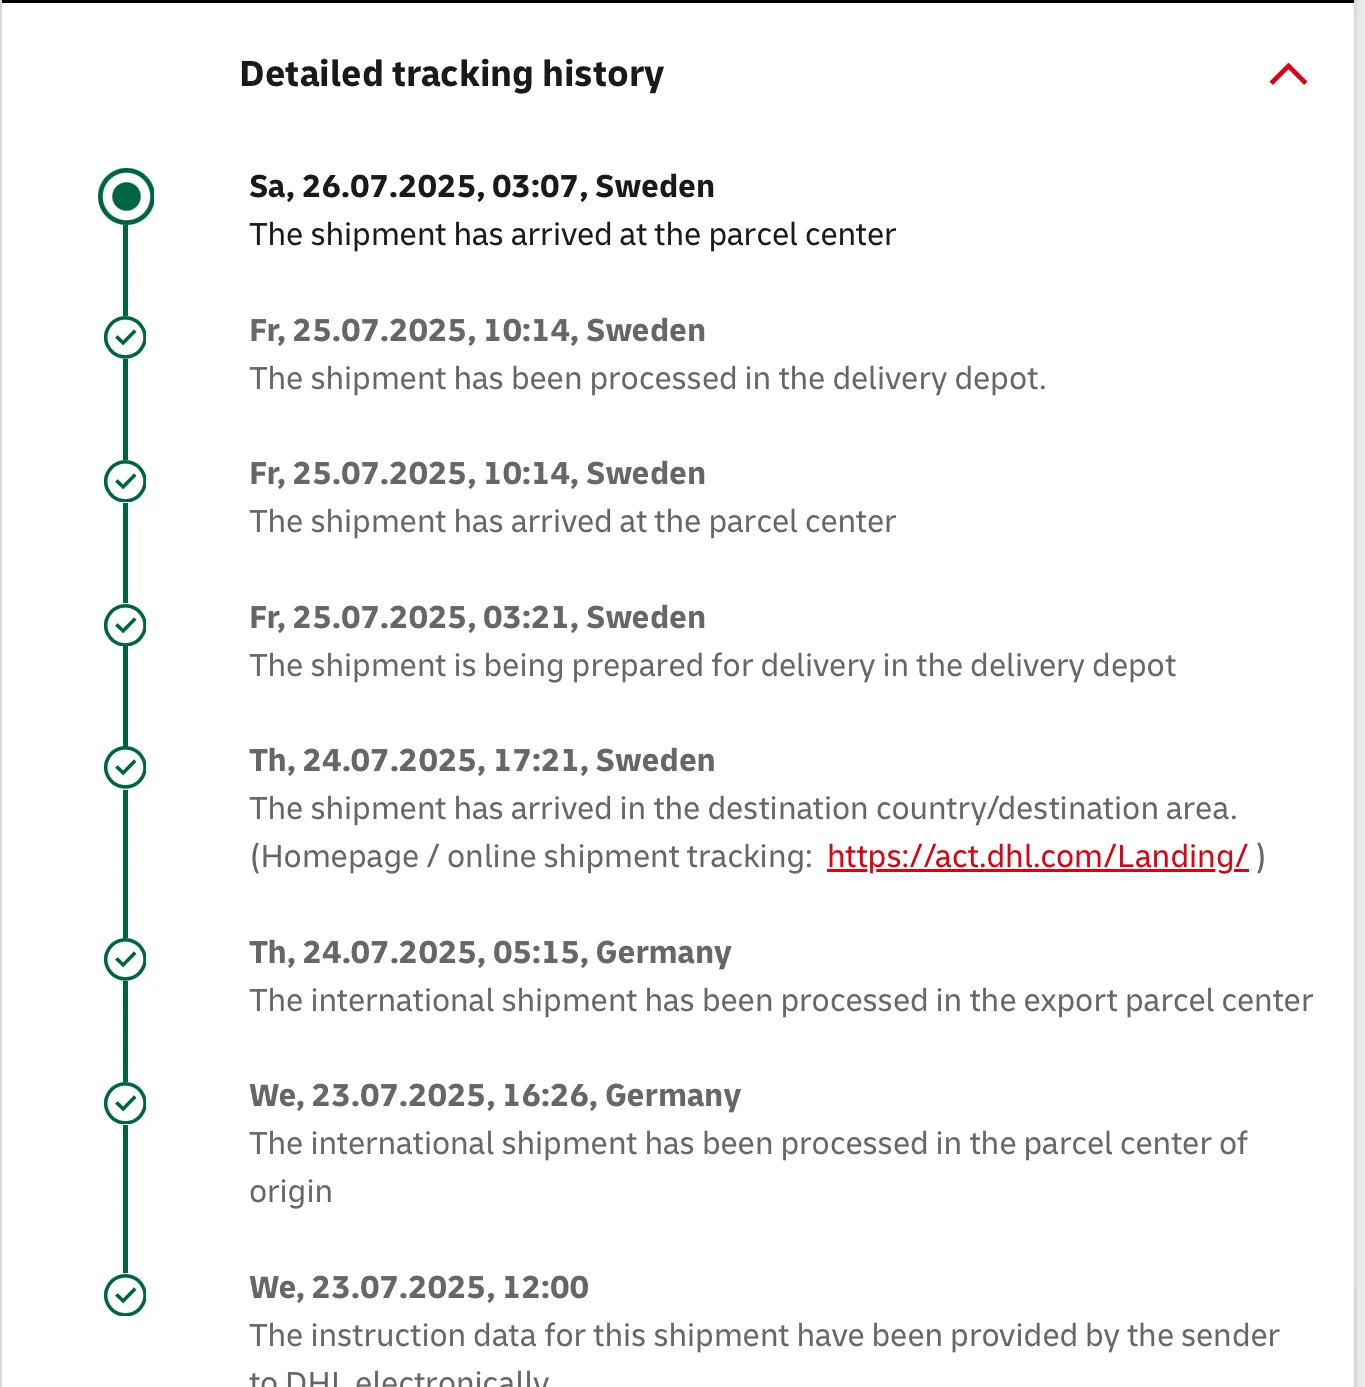
Task: Click checkmark icon for 24.07.2025 05:15 Germany event
Action: (125, 959)
